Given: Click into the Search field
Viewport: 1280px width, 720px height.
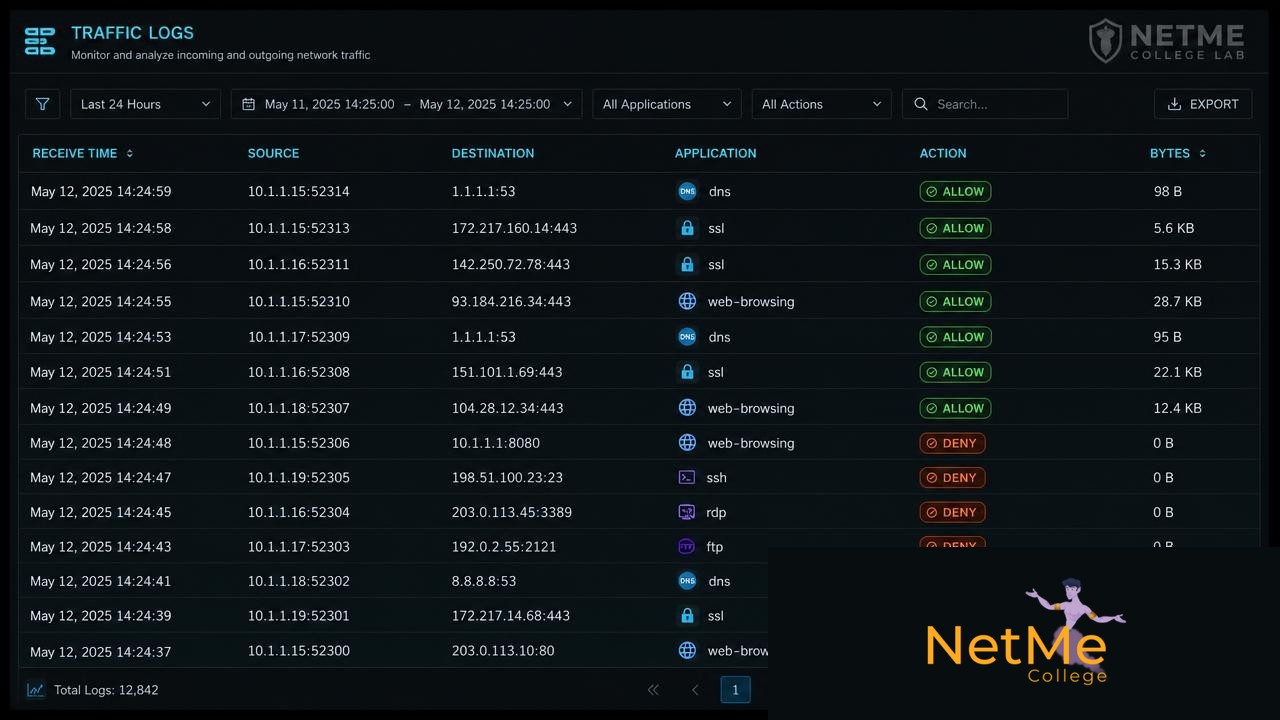Looking at the screenshot, I should coord(985,104).
